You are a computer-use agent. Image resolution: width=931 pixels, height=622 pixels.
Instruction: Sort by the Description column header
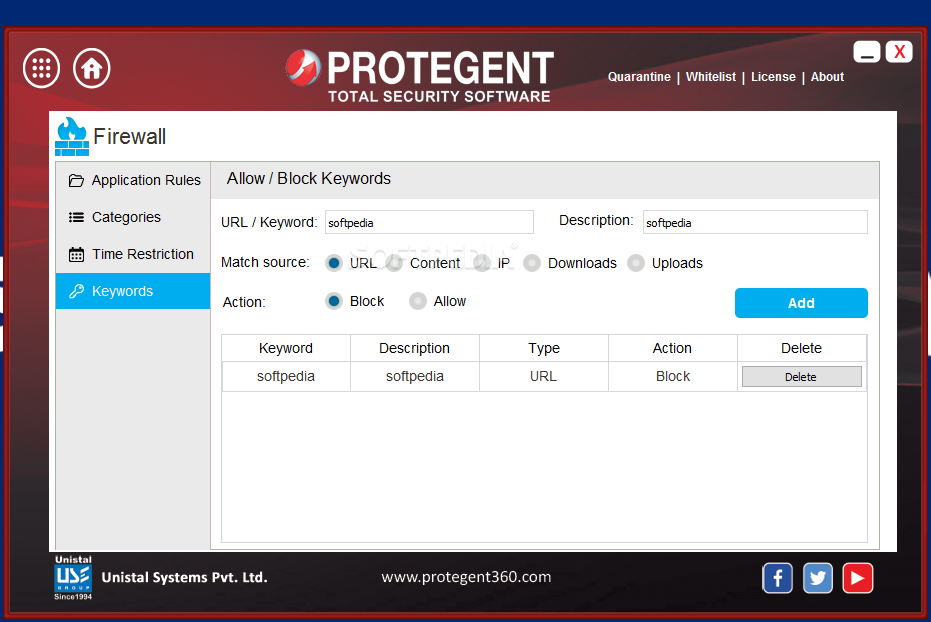(414, 348)
